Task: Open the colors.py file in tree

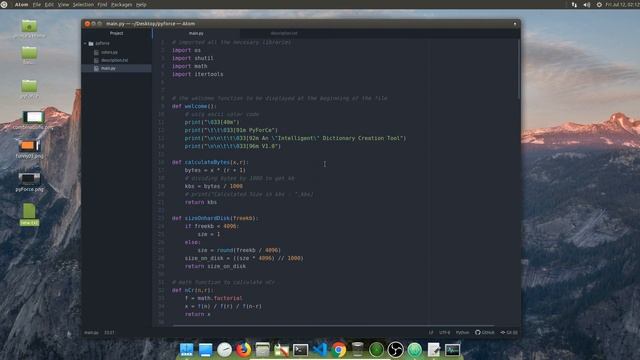Action: tap(109, 52)
